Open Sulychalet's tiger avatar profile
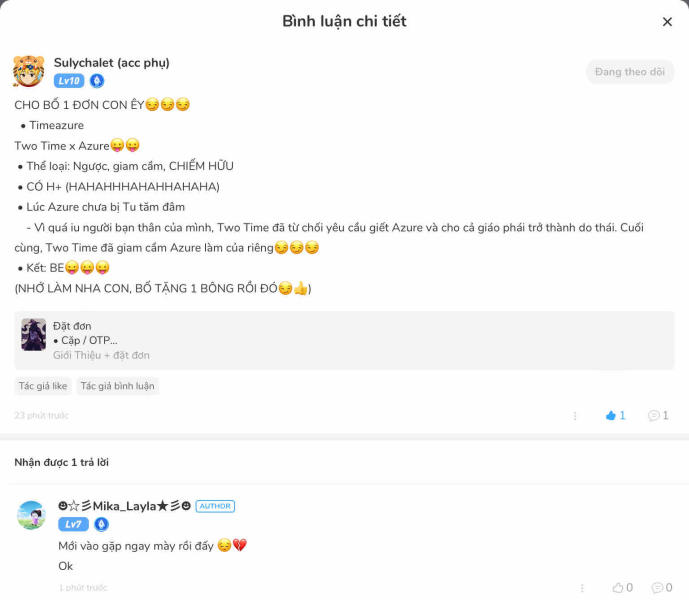 pos(29,72)
